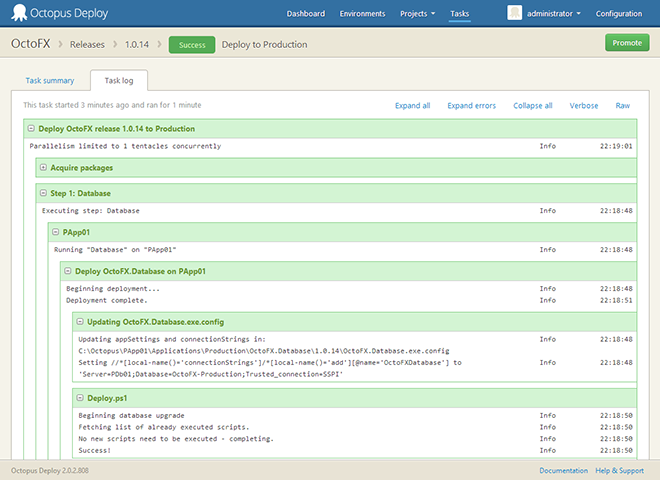Click the 22:19:01 timestamp

point(616,146)
